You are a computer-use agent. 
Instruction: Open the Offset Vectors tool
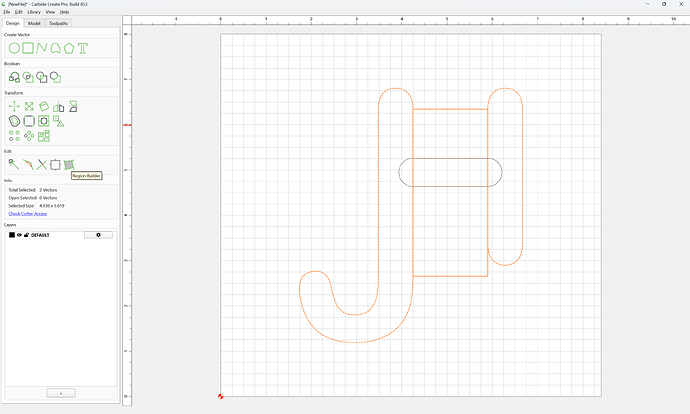point(15,121)
